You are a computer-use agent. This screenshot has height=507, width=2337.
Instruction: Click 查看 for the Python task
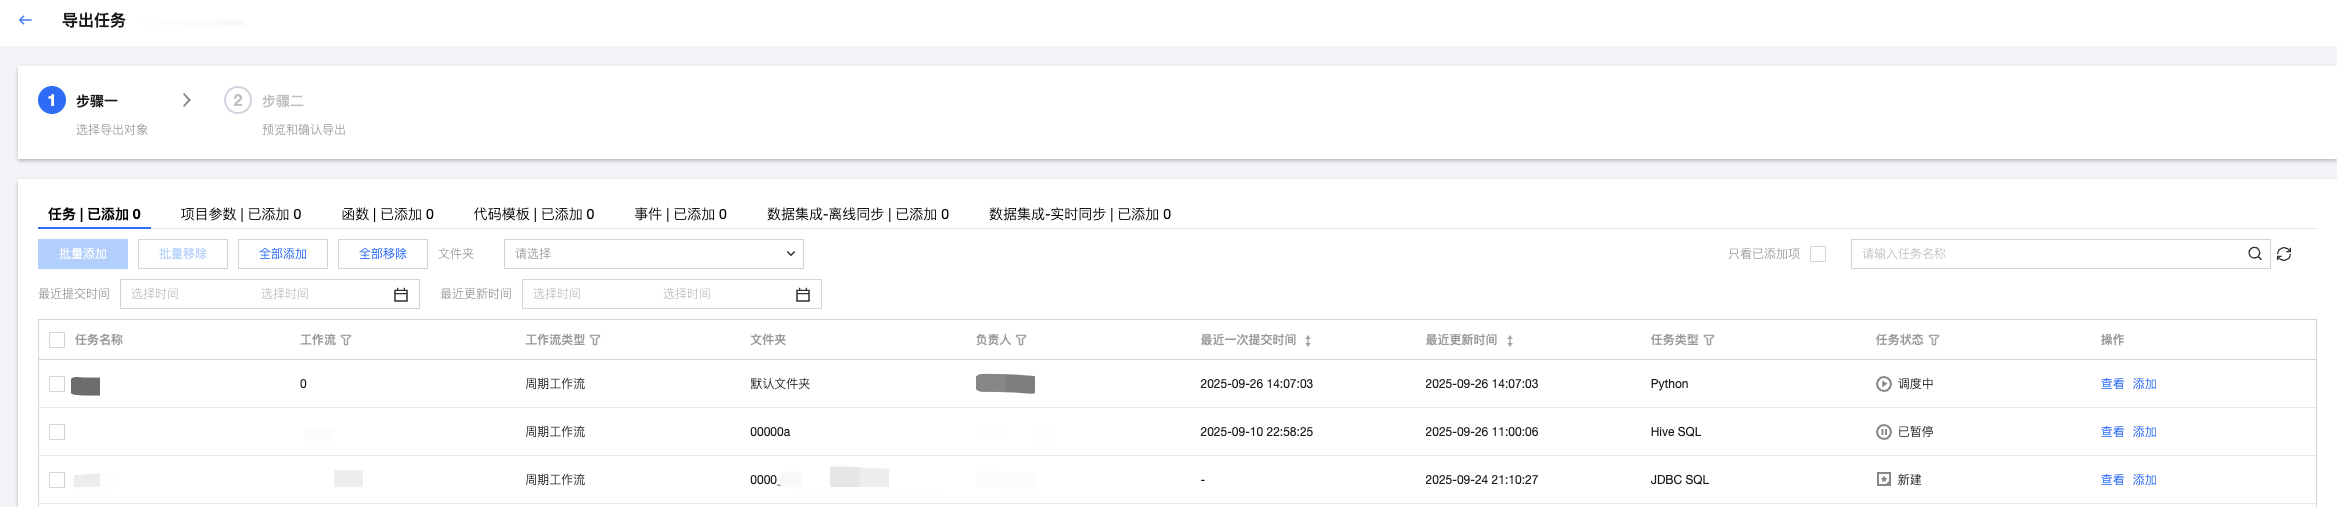pos(2112,384)
